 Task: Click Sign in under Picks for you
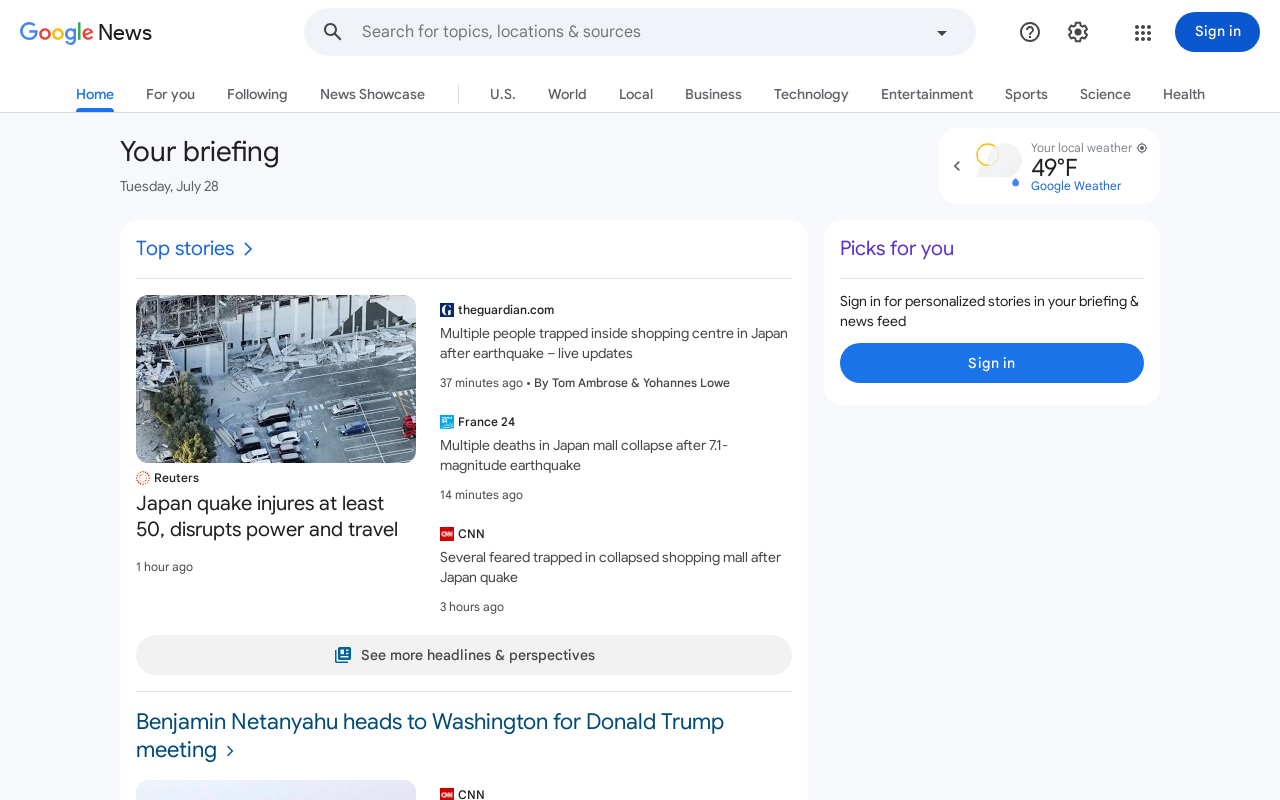point(992,363)
